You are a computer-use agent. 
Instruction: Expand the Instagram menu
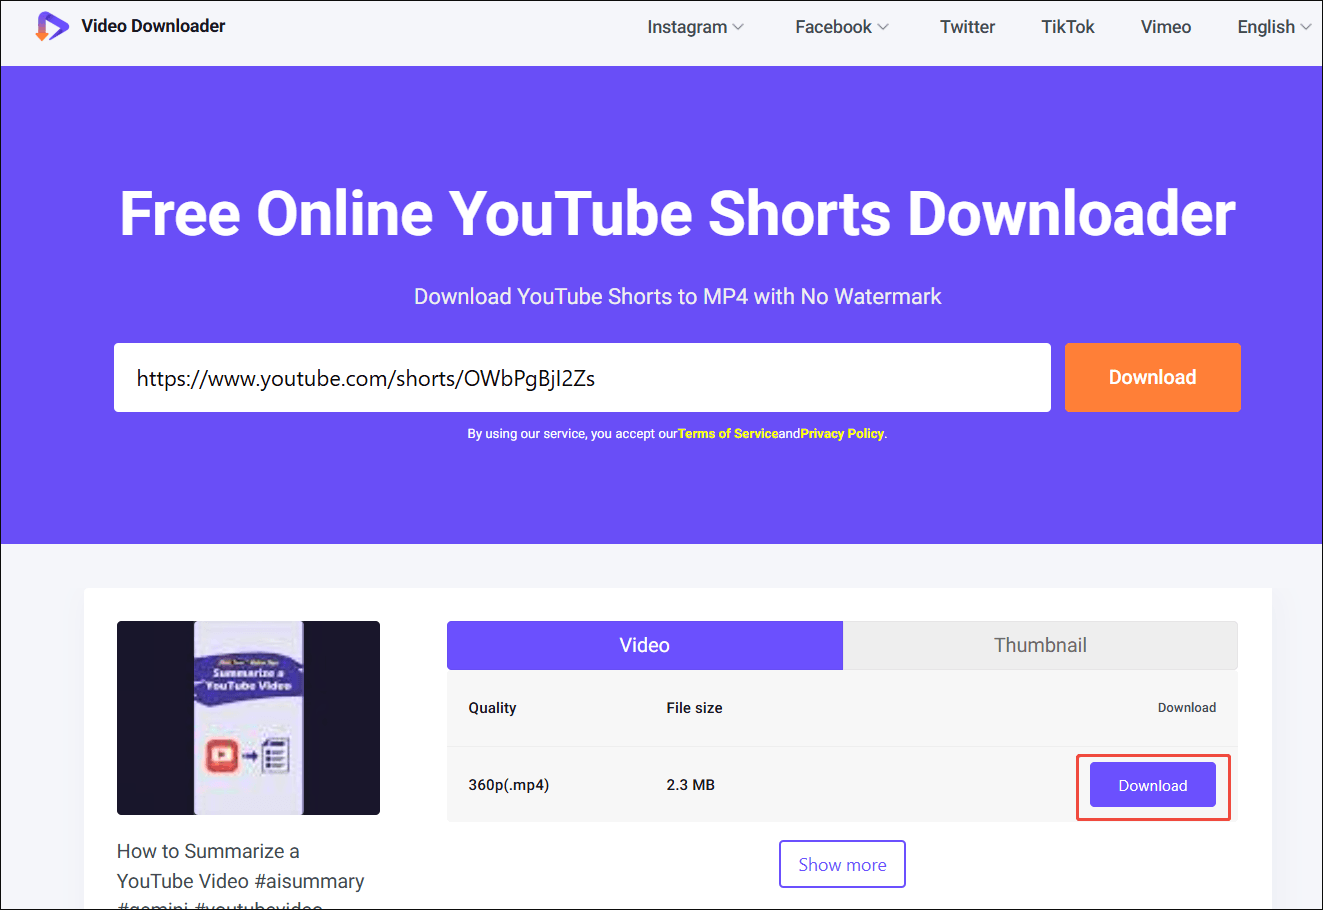(x=695, y=27)
